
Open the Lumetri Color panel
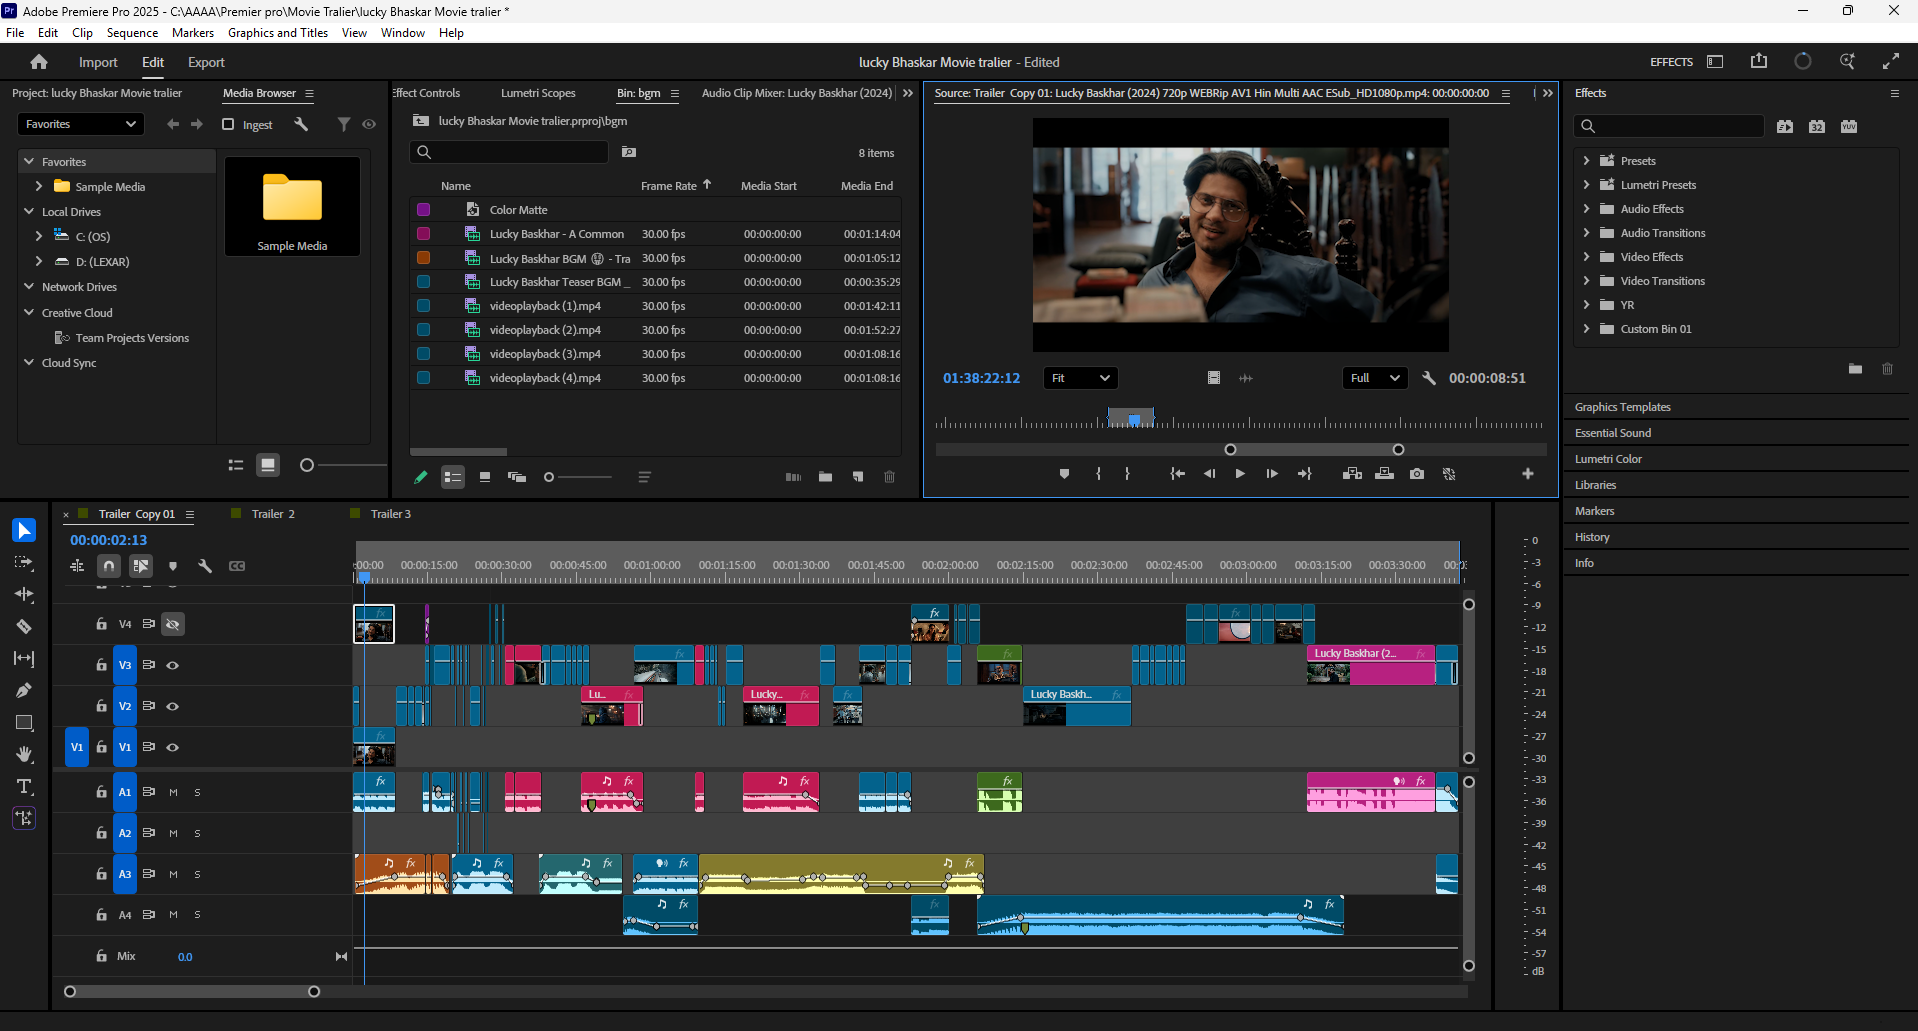pos(1608,459)
